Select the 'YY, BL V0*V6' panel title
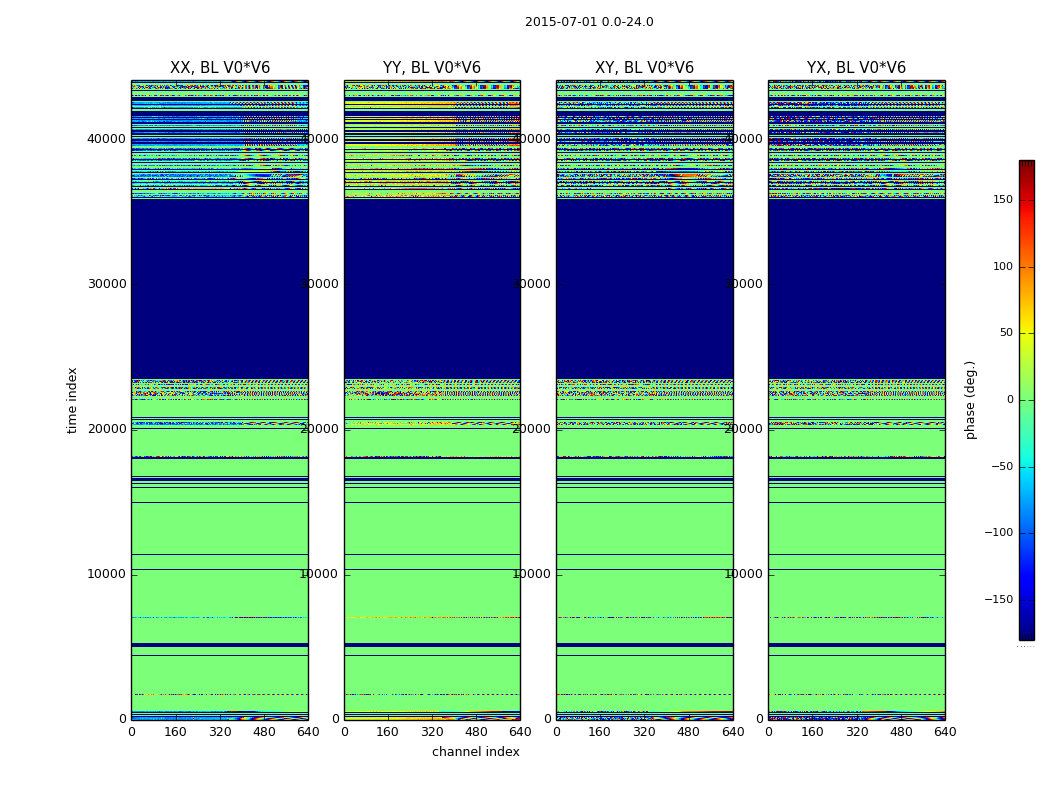Viewport: 1050px width, 800px height. [432, 68]
